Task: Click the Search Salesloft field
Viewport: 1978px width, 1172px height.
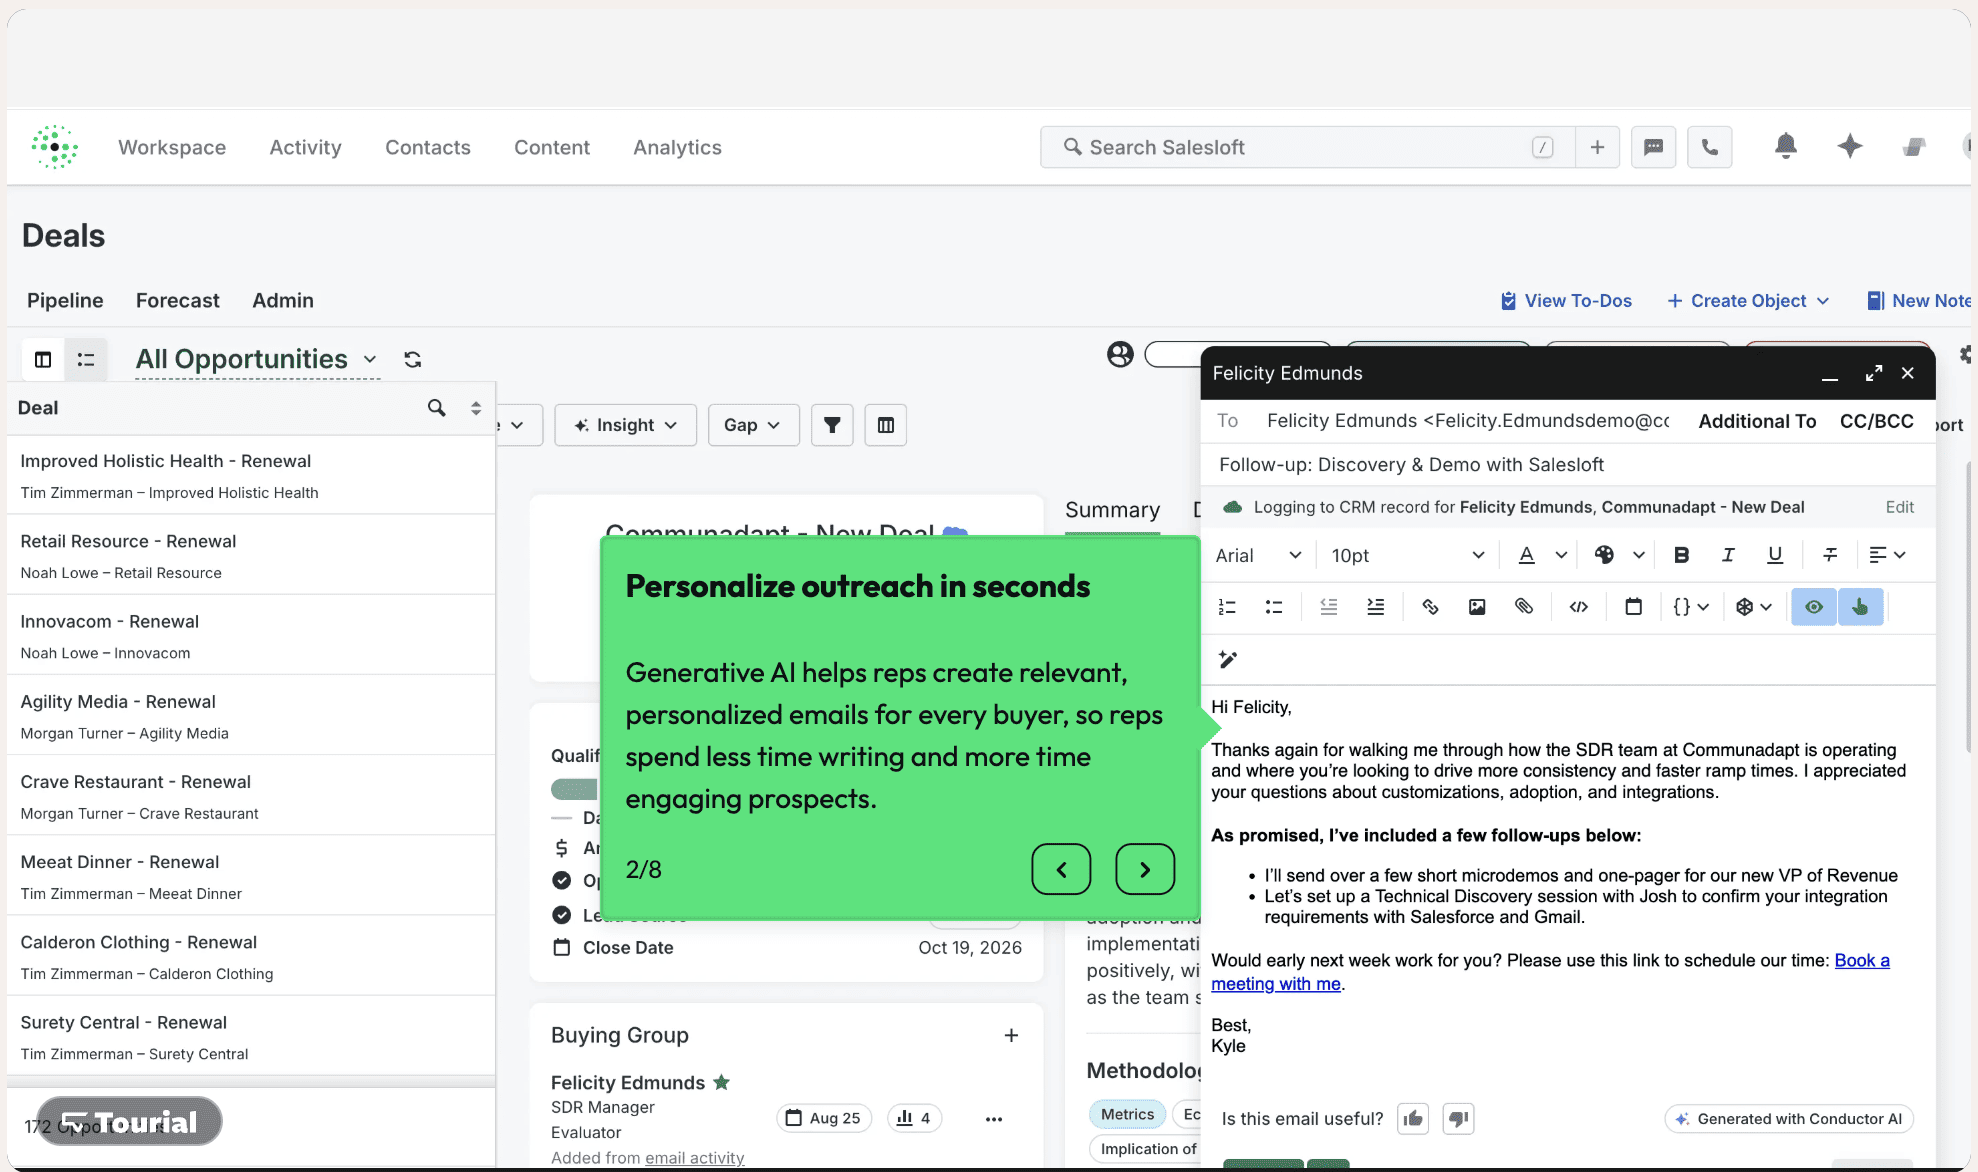Action: tap(1307, 147)
